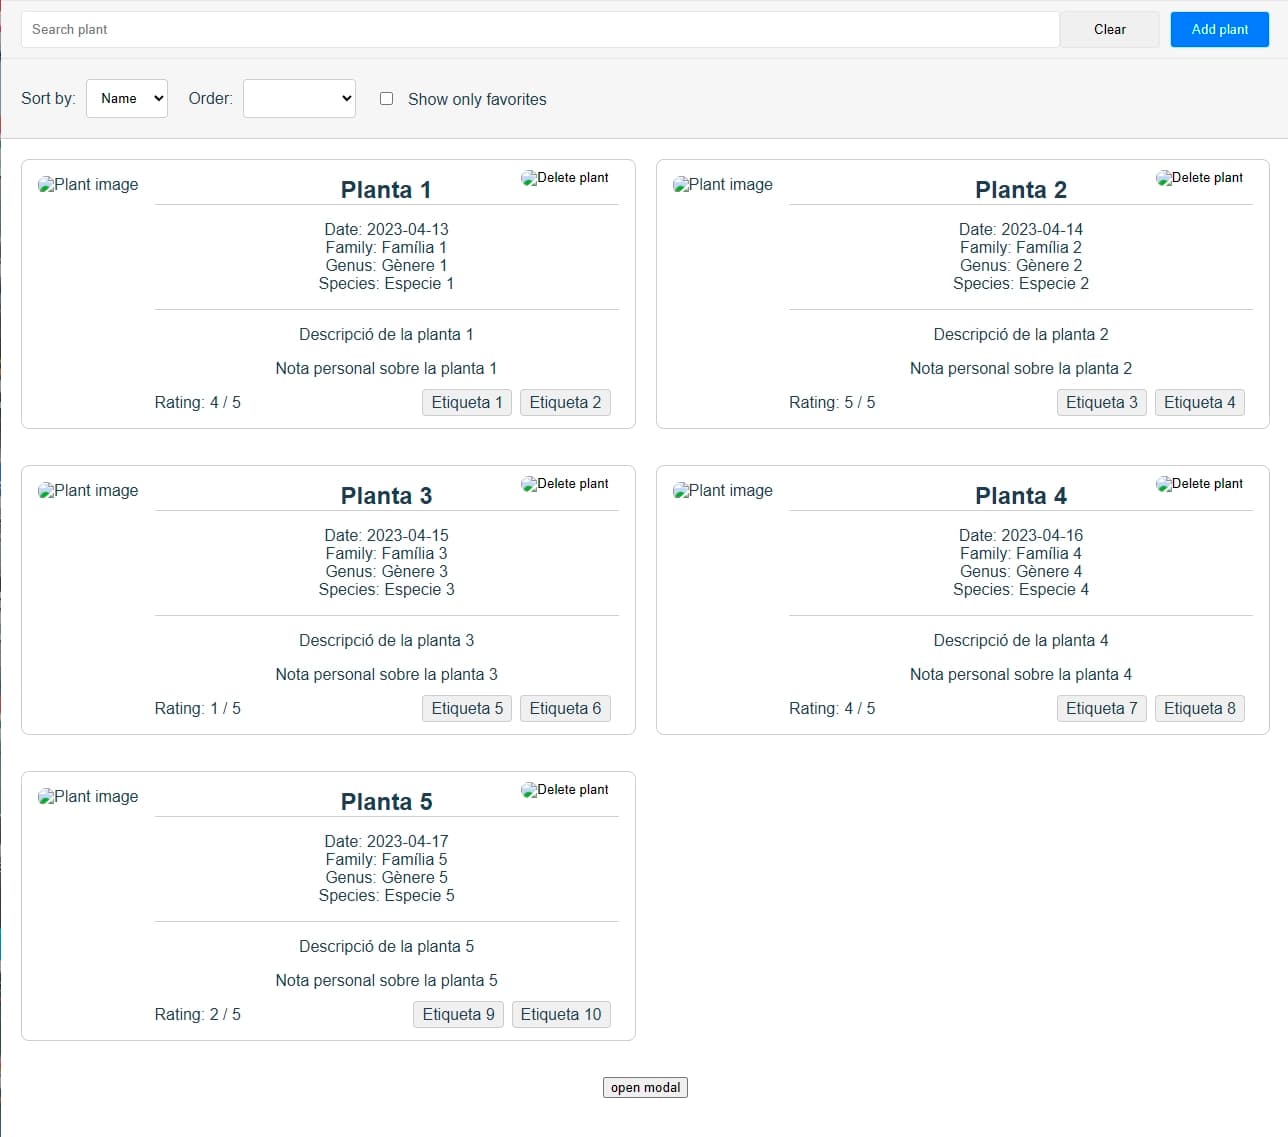
Task: Select the Etiqueta 2 tag
Action: 565,402
